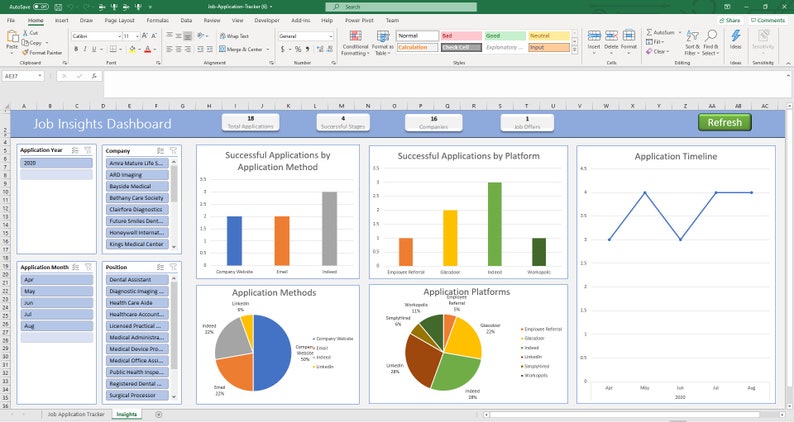794x422 pixels.
Task: Open the ribbon display options icon
Action: point(727,7)
